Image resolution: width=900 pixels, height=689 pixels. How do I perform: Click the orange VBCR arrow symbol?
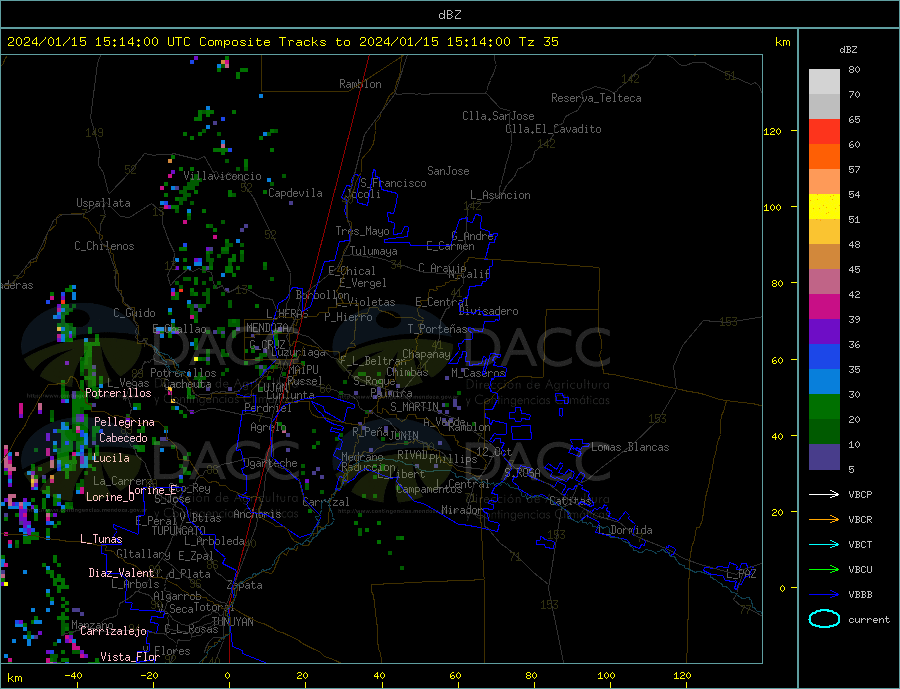click(x=824, y=520)
